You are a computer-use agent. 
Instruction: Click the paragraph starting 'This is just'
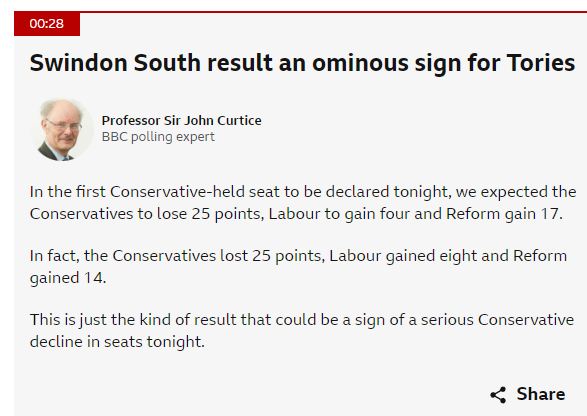point(302,331)
